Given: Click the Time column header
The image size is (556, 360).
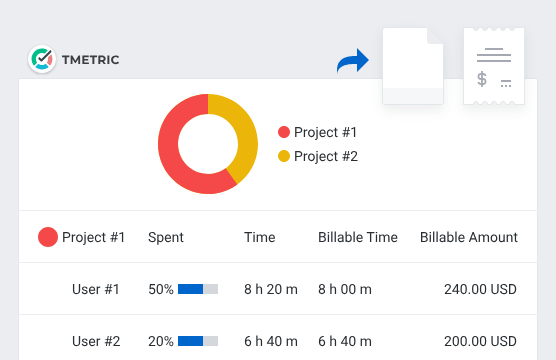Looking at the screenshot, I should coord(260,237).
